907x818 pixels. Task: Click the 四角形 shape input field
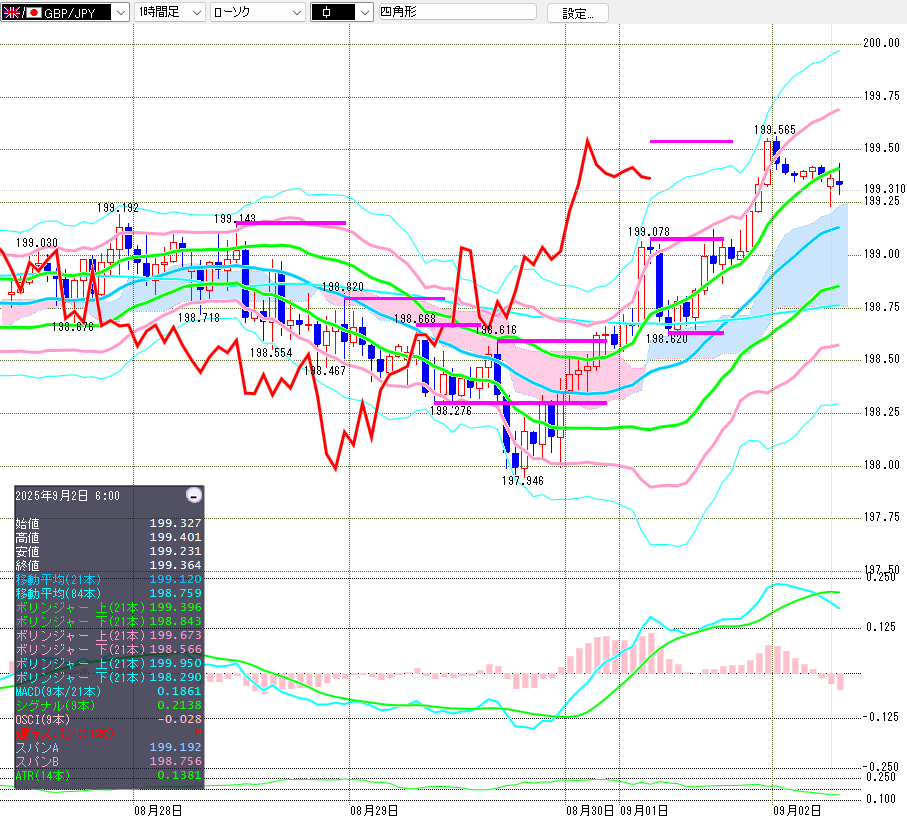pyautogui.click(x=458, y=12)
